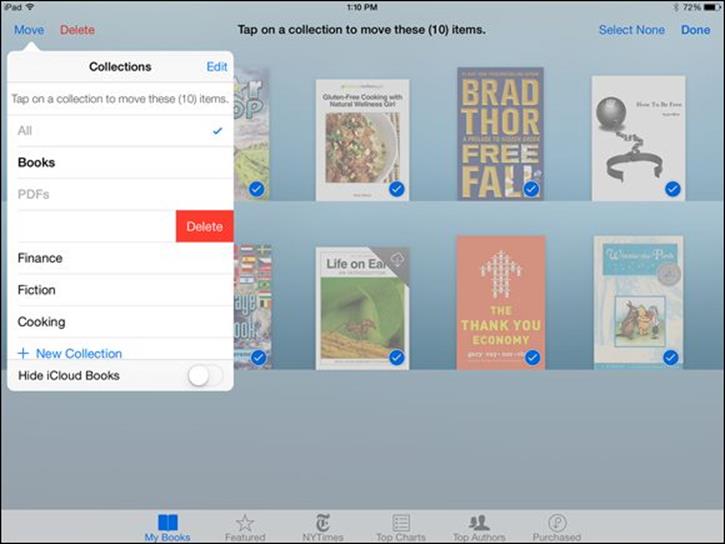The height and width of the screenshot is (544, 725).
Task: Deselect the Brad Thor Free Fall checkmark
Action: point(531,189)
